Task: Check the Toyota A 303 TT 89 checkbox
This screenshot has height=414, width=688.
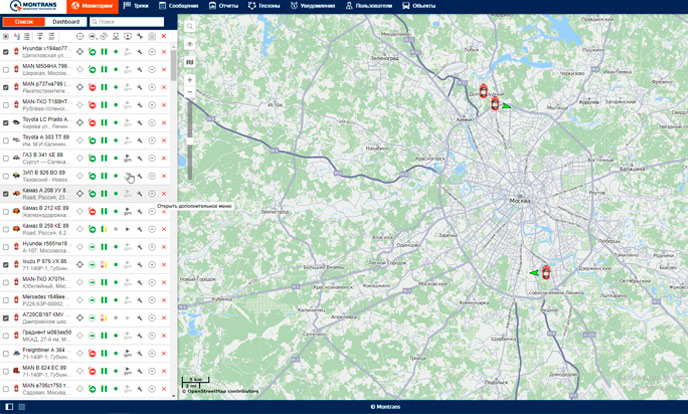Action: click(6, 140)
